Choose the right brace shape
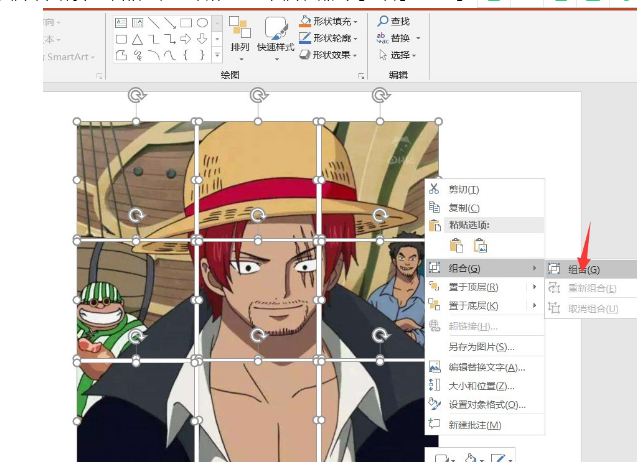Viewport: 637px width, 462px height. point(202,55)
